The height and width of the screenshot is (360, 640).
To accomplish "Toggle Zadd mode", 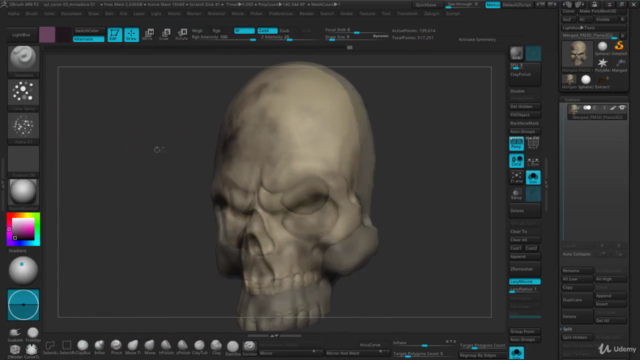I will [267, 31].
